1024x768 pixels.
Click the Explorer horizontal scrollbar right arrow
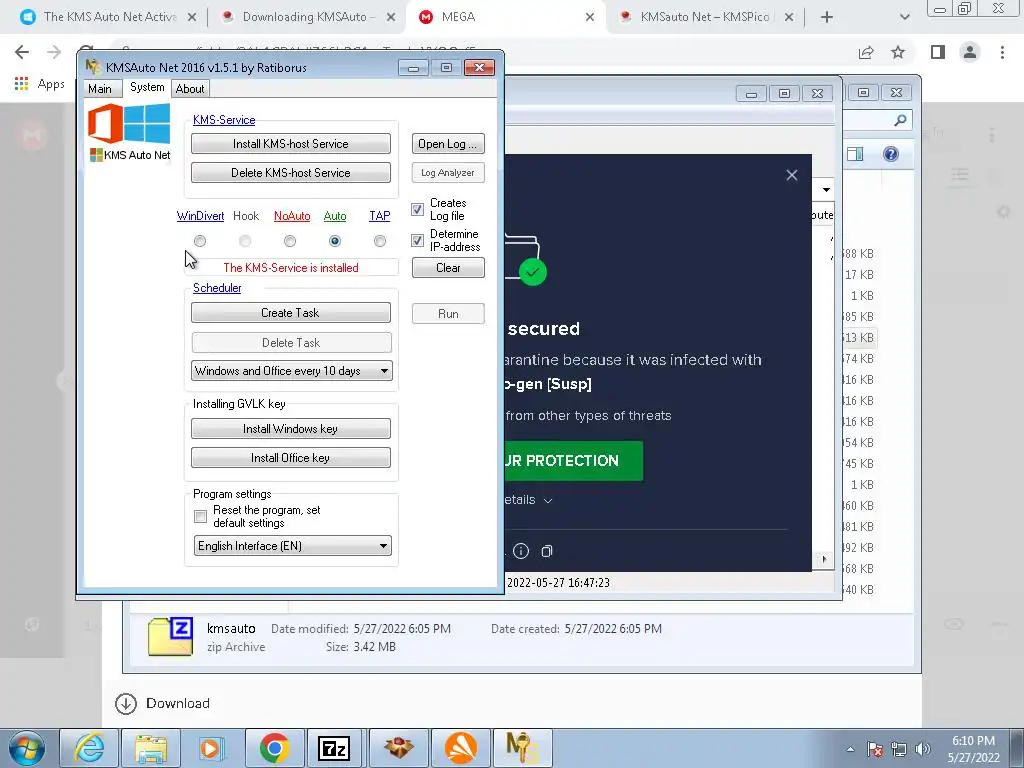(824, 560)
